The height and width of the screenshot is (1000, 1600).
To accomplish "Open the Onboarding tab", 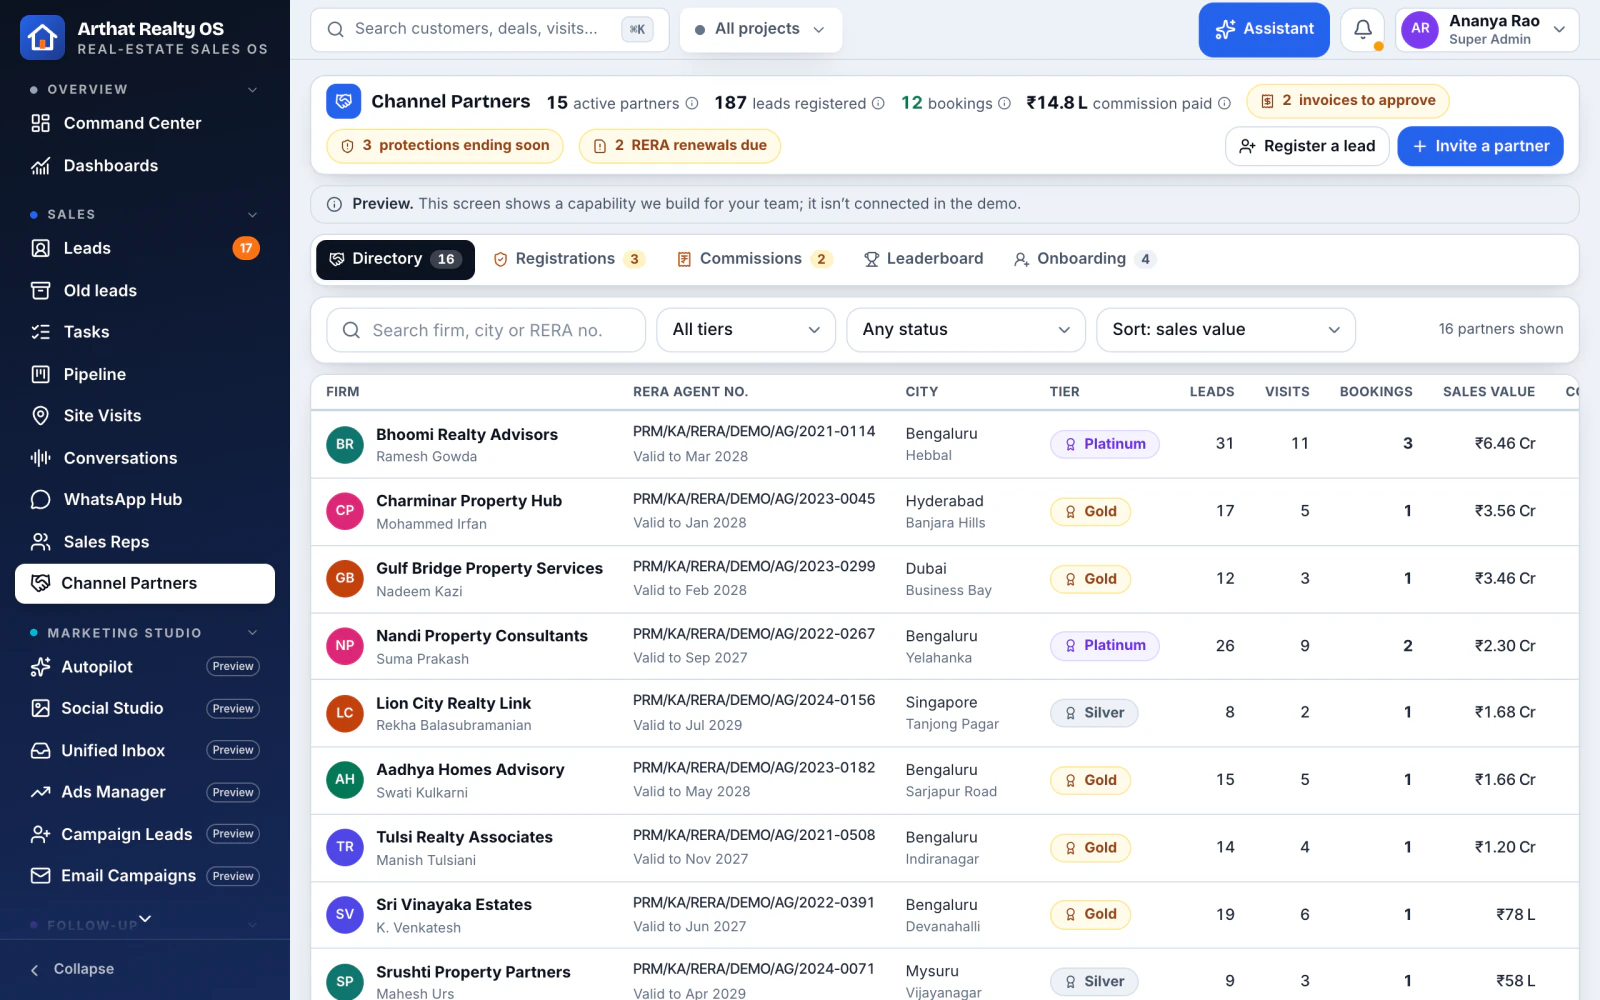I will [1085, 259].
